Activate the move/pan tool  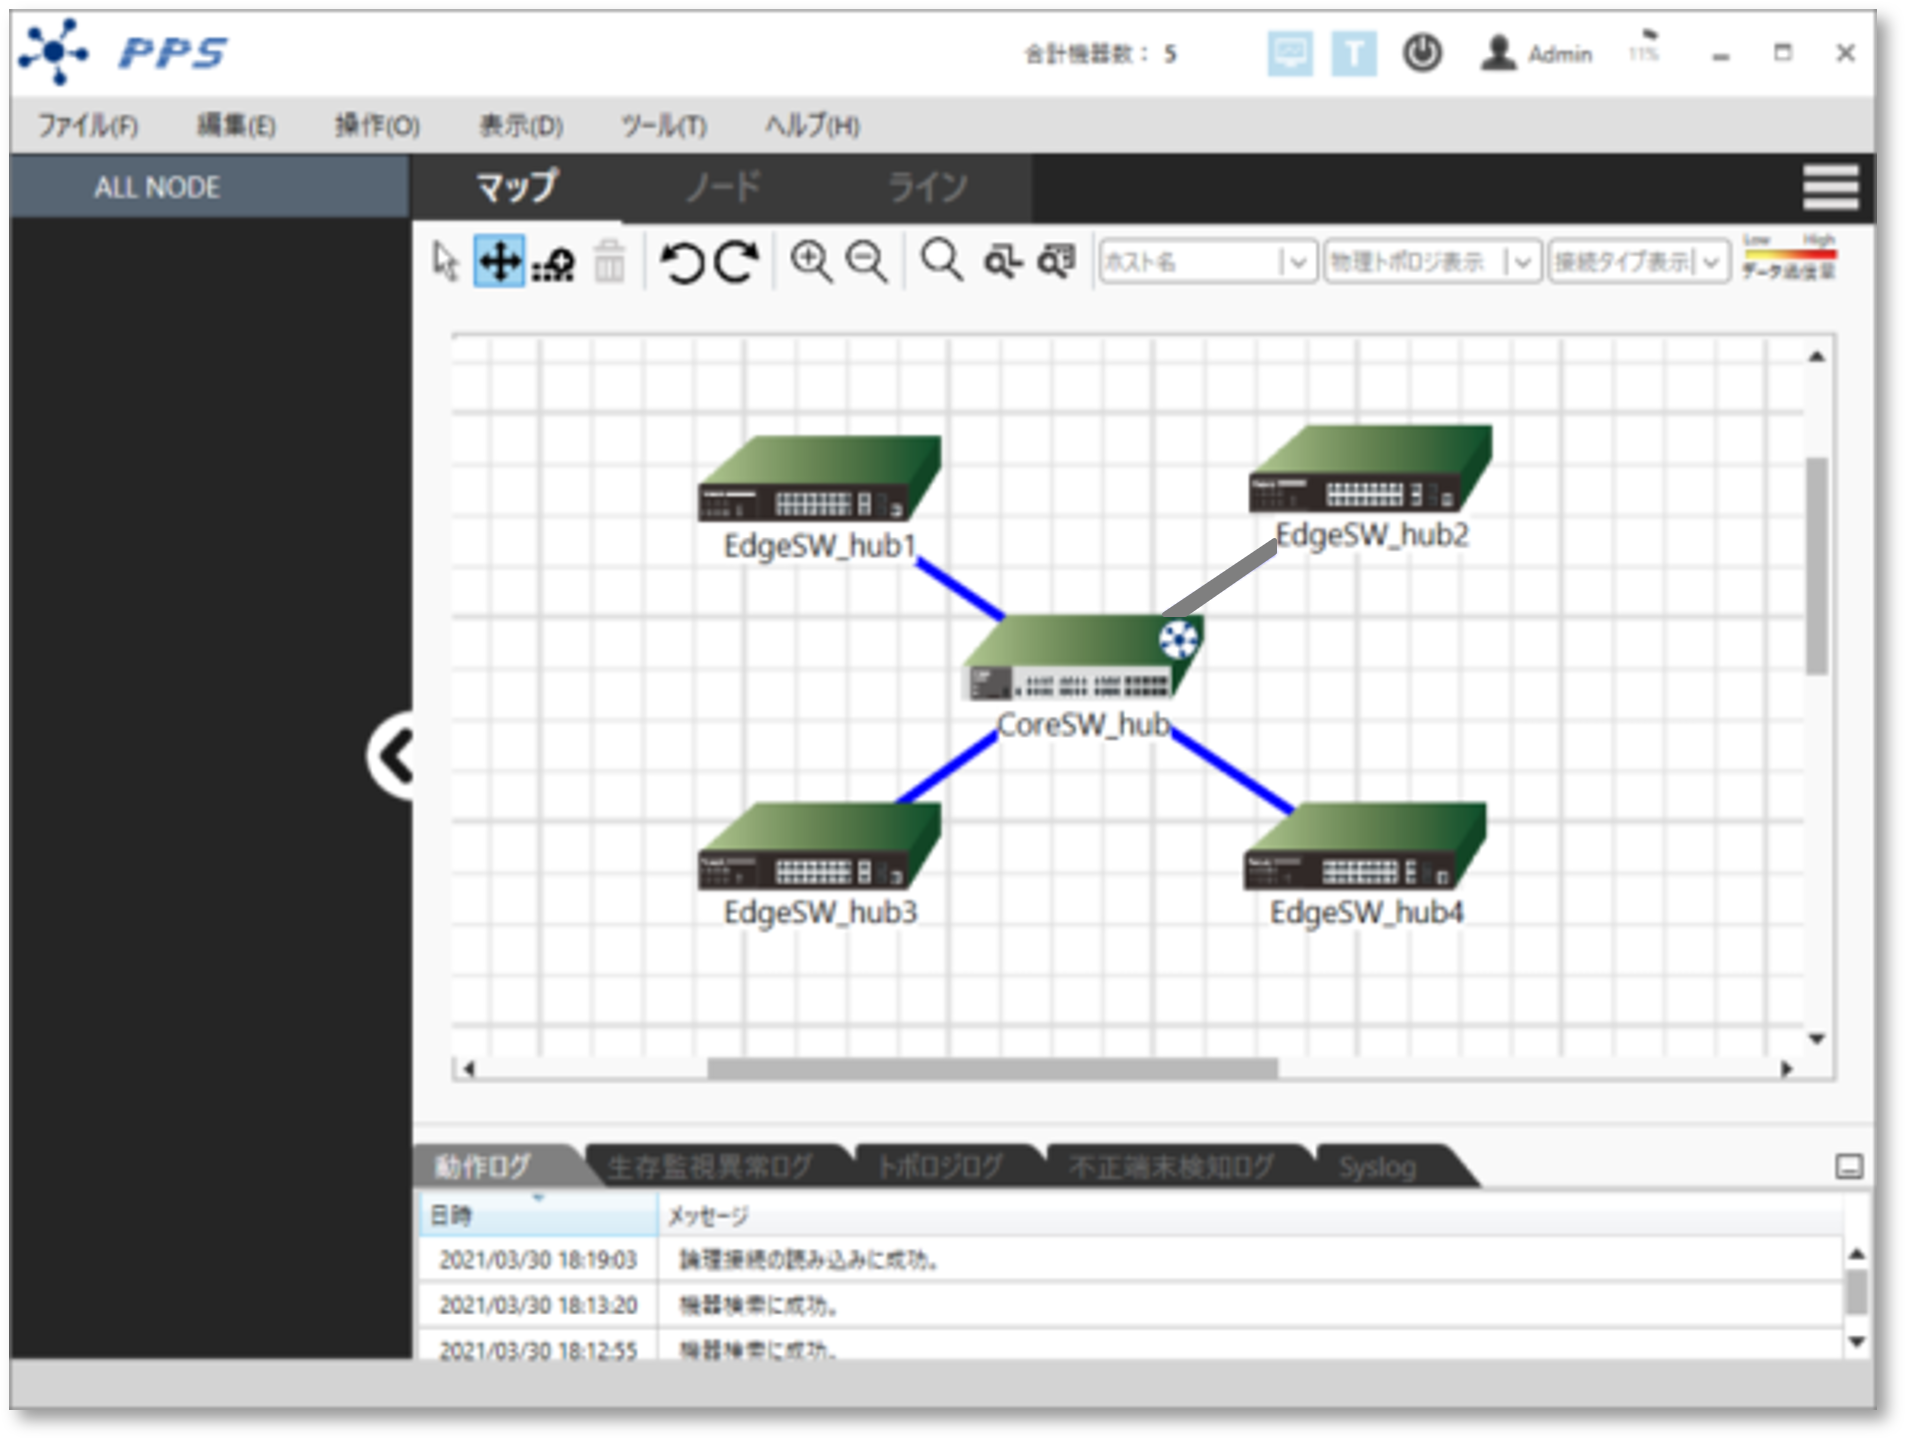click(499, 262)
